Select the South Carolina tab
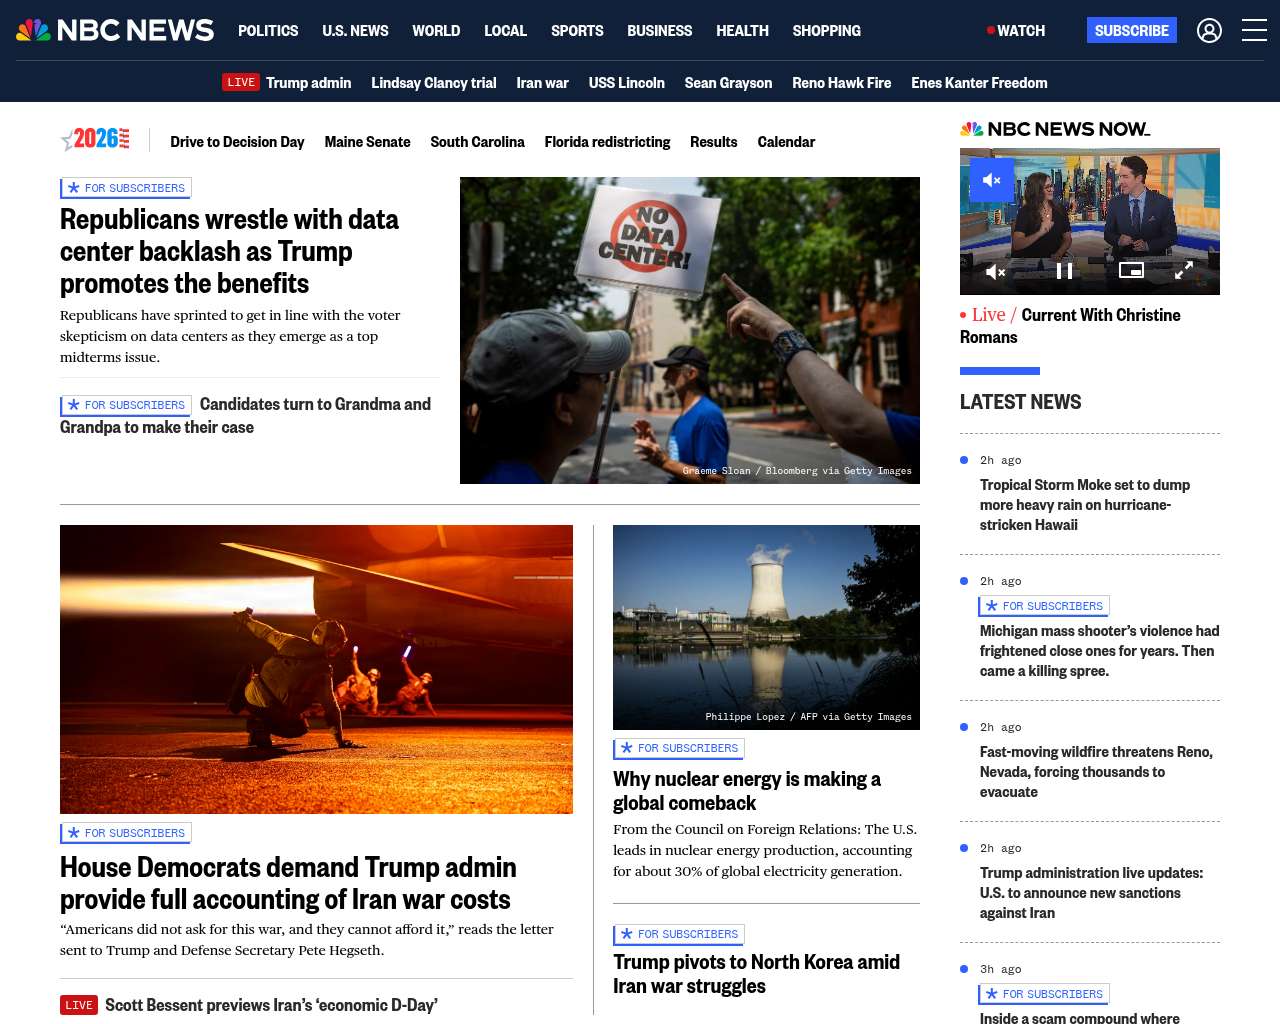1280x1024 pixels. pos(477,142)
